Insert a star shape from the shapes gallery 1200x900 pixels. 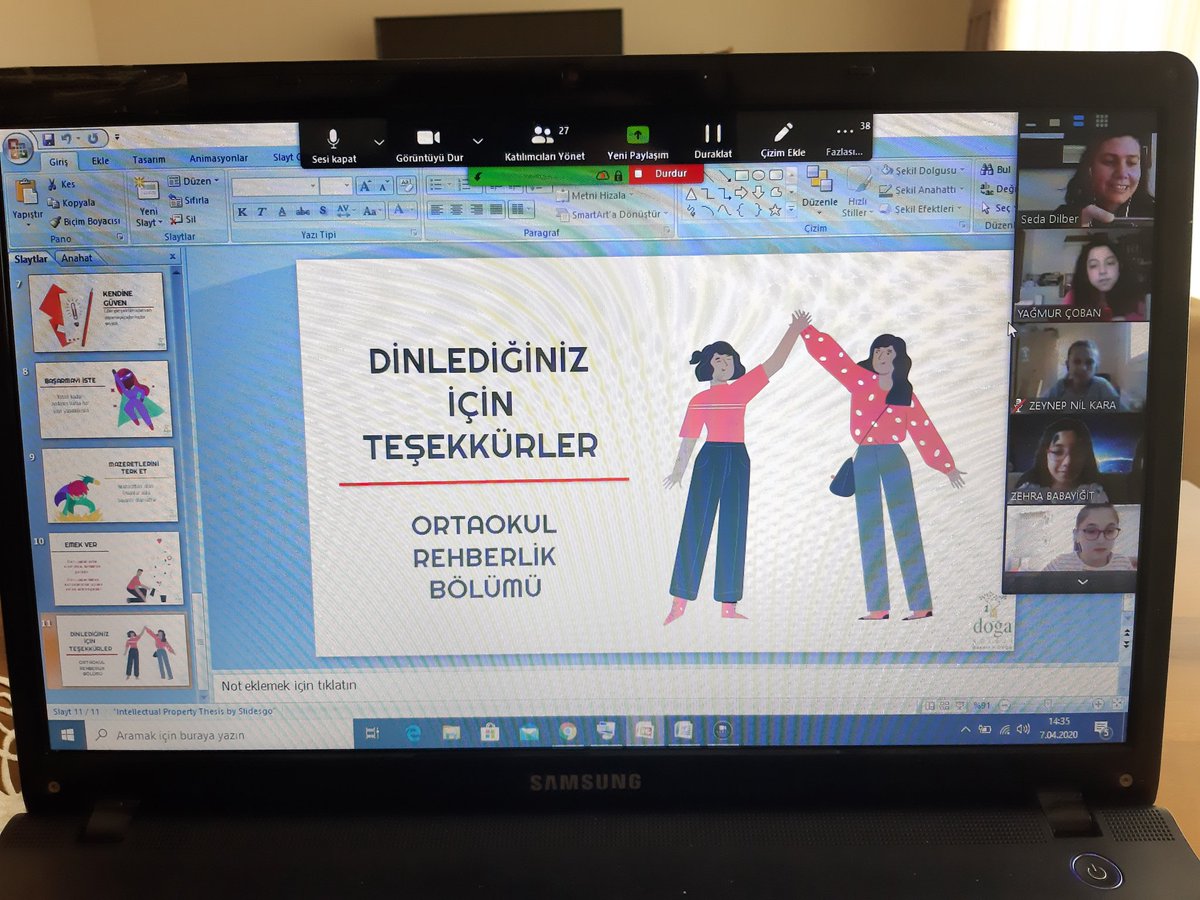coord(775,209)
